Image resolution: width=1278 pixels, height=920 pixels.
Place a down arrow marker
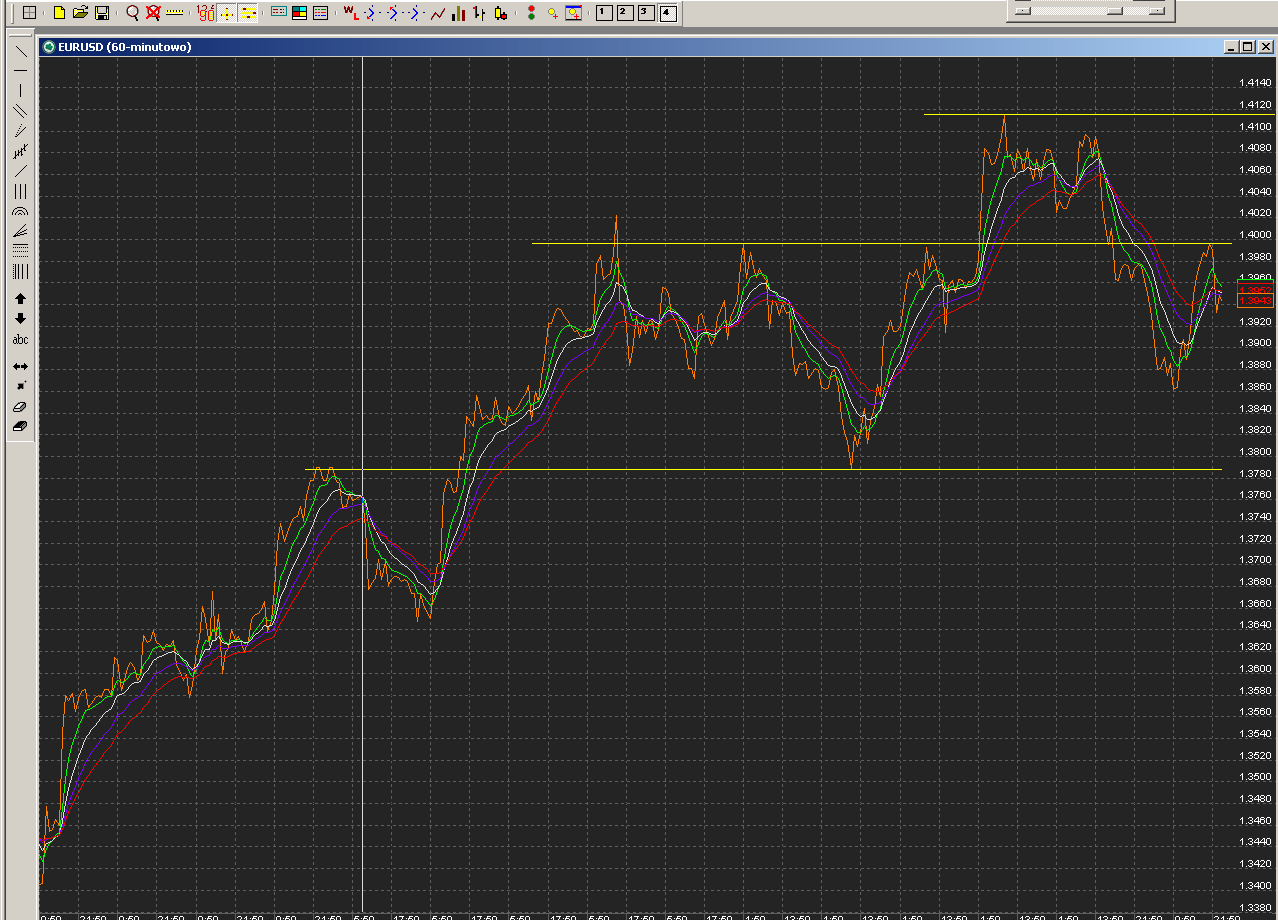pyautogui.click(x=20, y=319)
